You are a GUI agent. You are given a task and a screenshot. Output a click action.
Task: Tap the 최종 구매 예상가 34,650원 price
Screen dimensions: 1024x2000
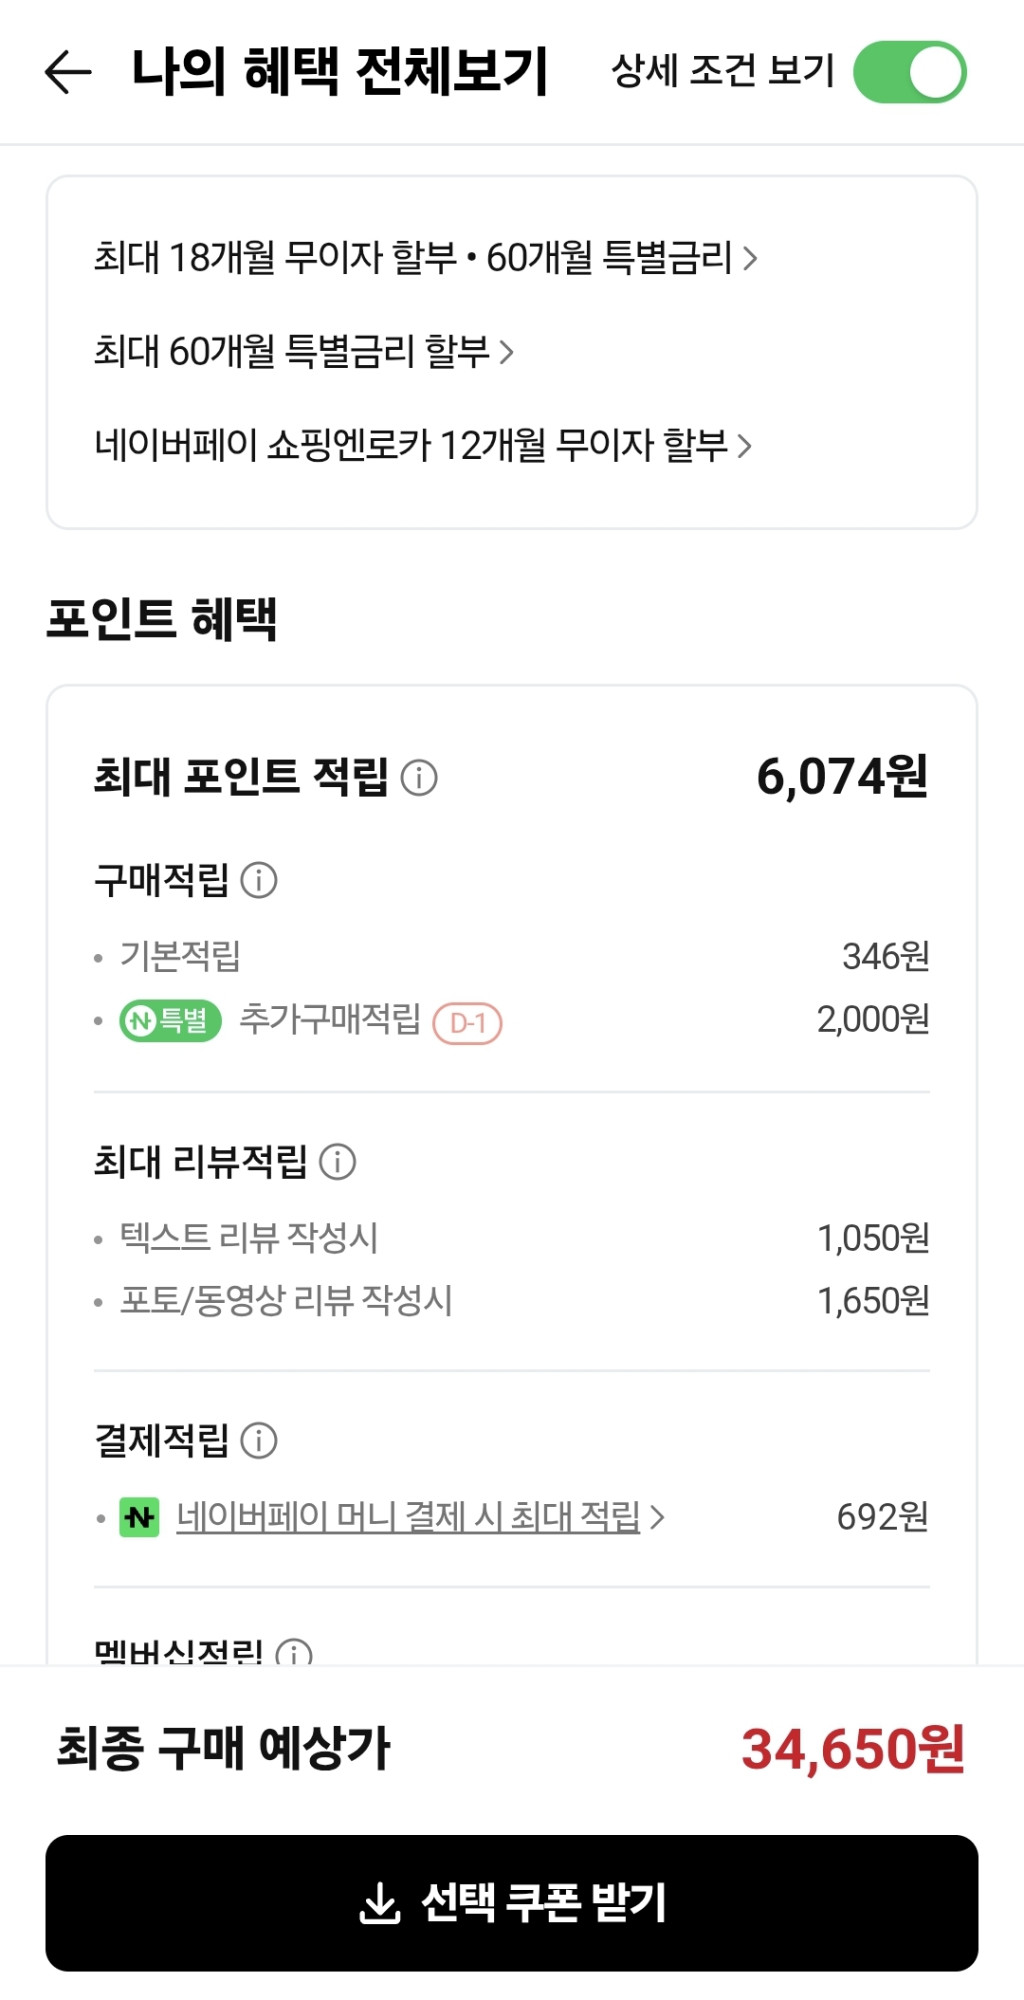tap(852, 1750)
